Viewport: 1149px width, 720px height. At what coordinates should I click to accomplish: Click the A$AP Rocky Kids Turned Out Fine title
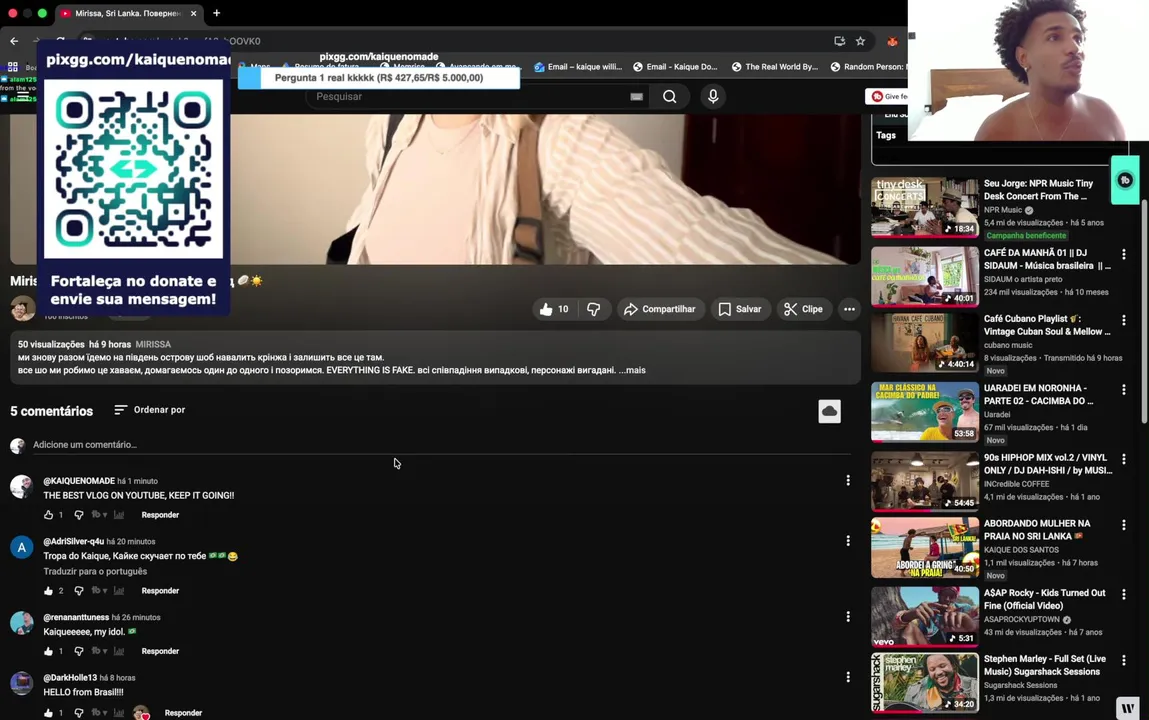1044,599
